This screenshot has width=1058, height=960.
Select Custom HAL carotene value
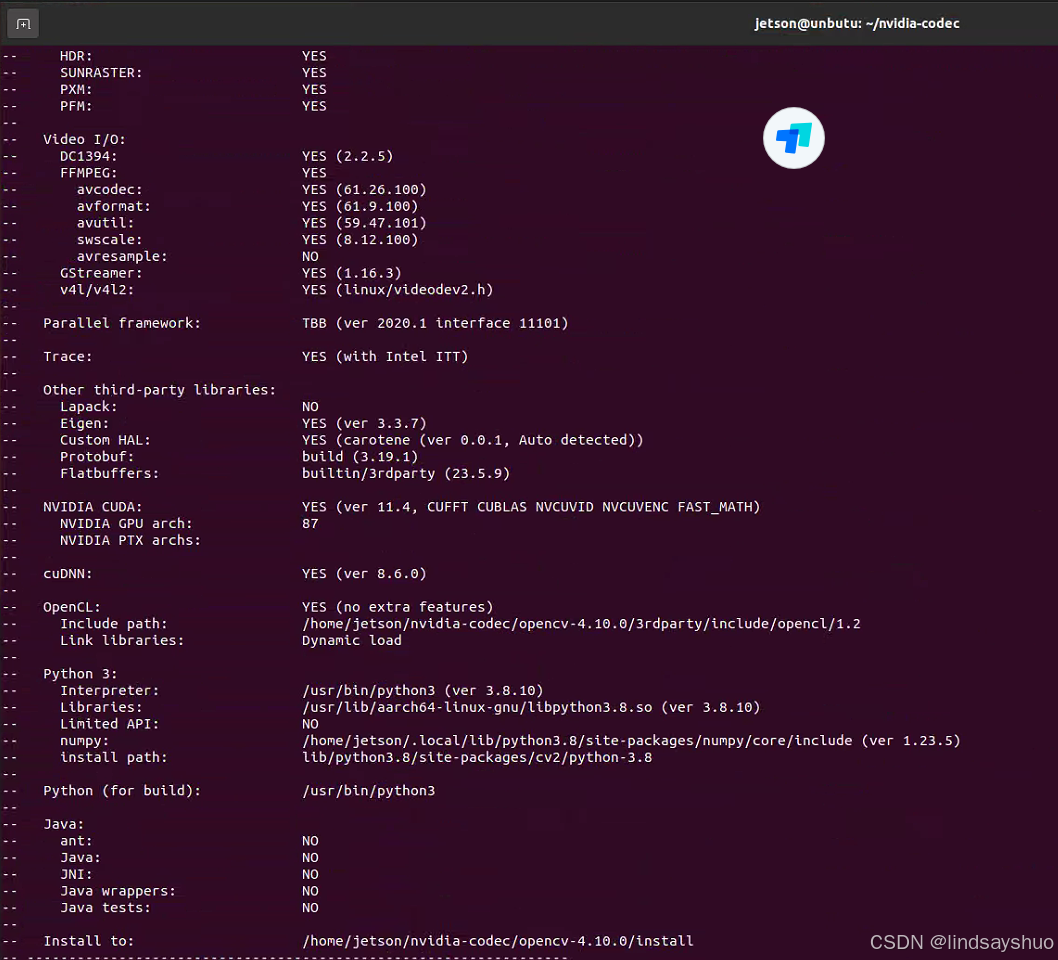[x=472, y=440]
